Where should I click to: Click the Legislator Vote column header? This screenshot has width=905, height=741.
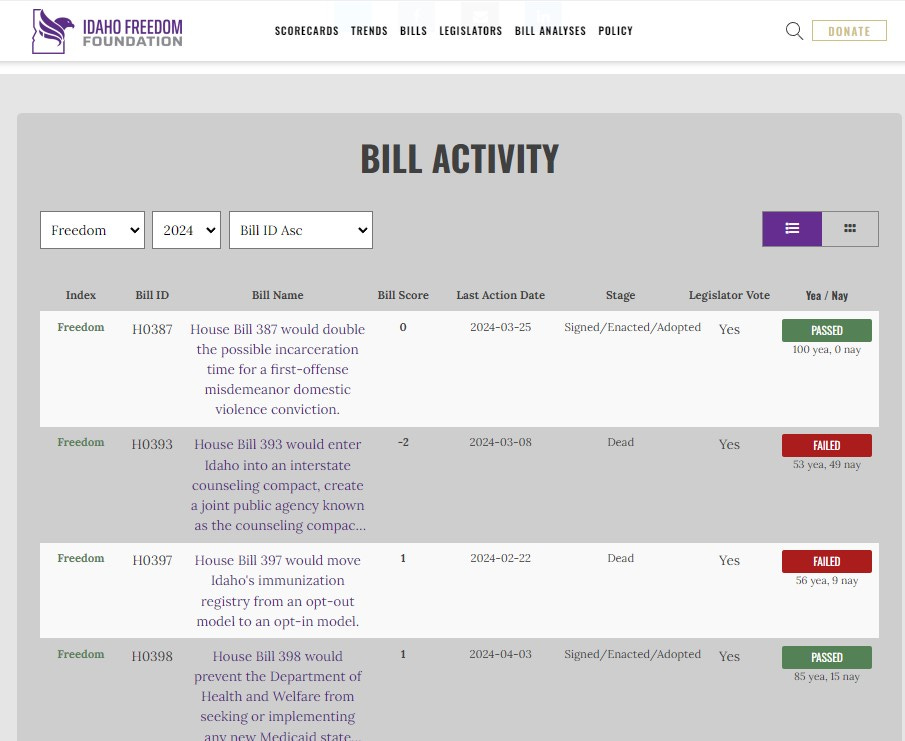(x=729, y=295)
